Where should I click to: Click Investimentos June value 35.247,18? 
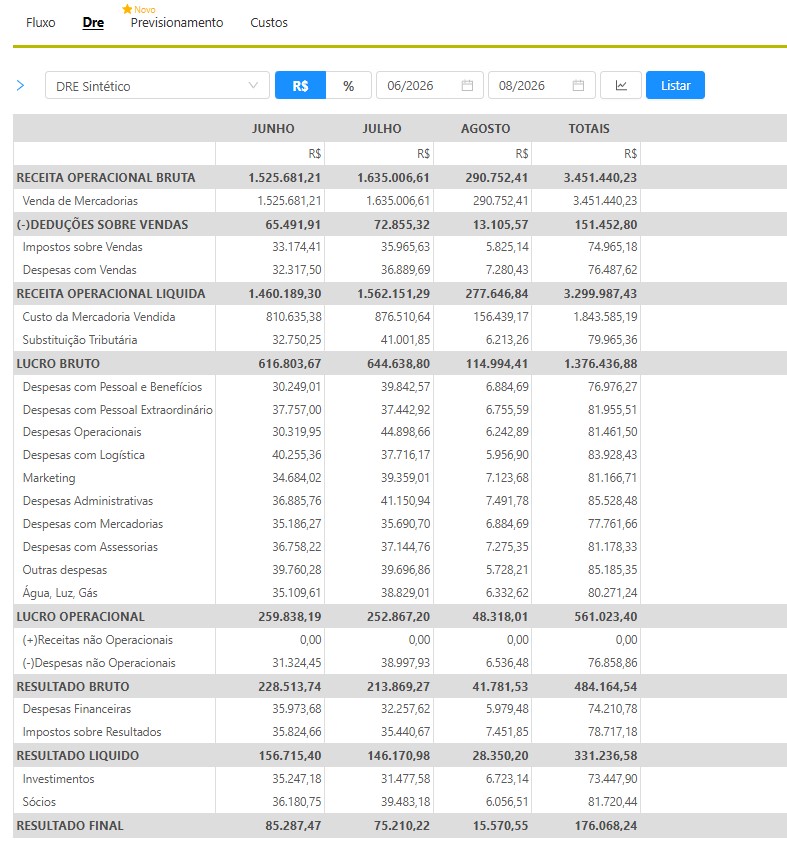tap(297, 779)
